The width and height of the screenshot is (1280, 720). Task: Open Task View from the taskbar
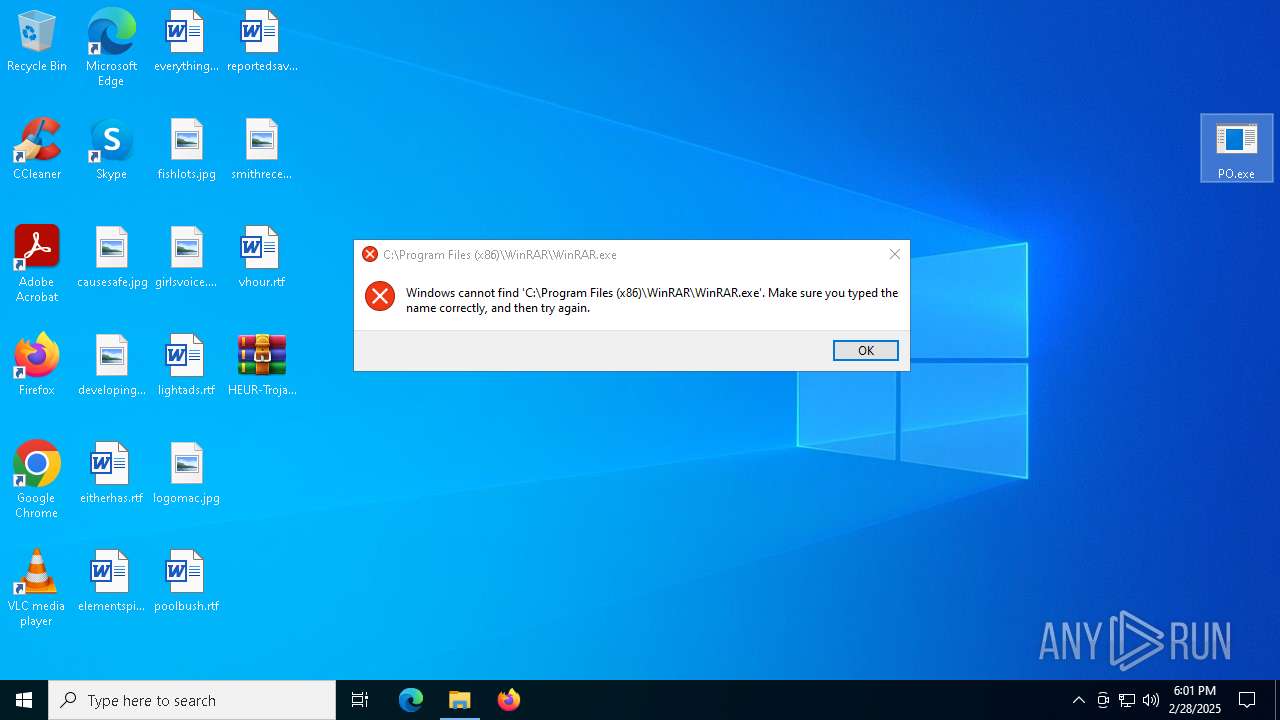(x=360, y=700)
